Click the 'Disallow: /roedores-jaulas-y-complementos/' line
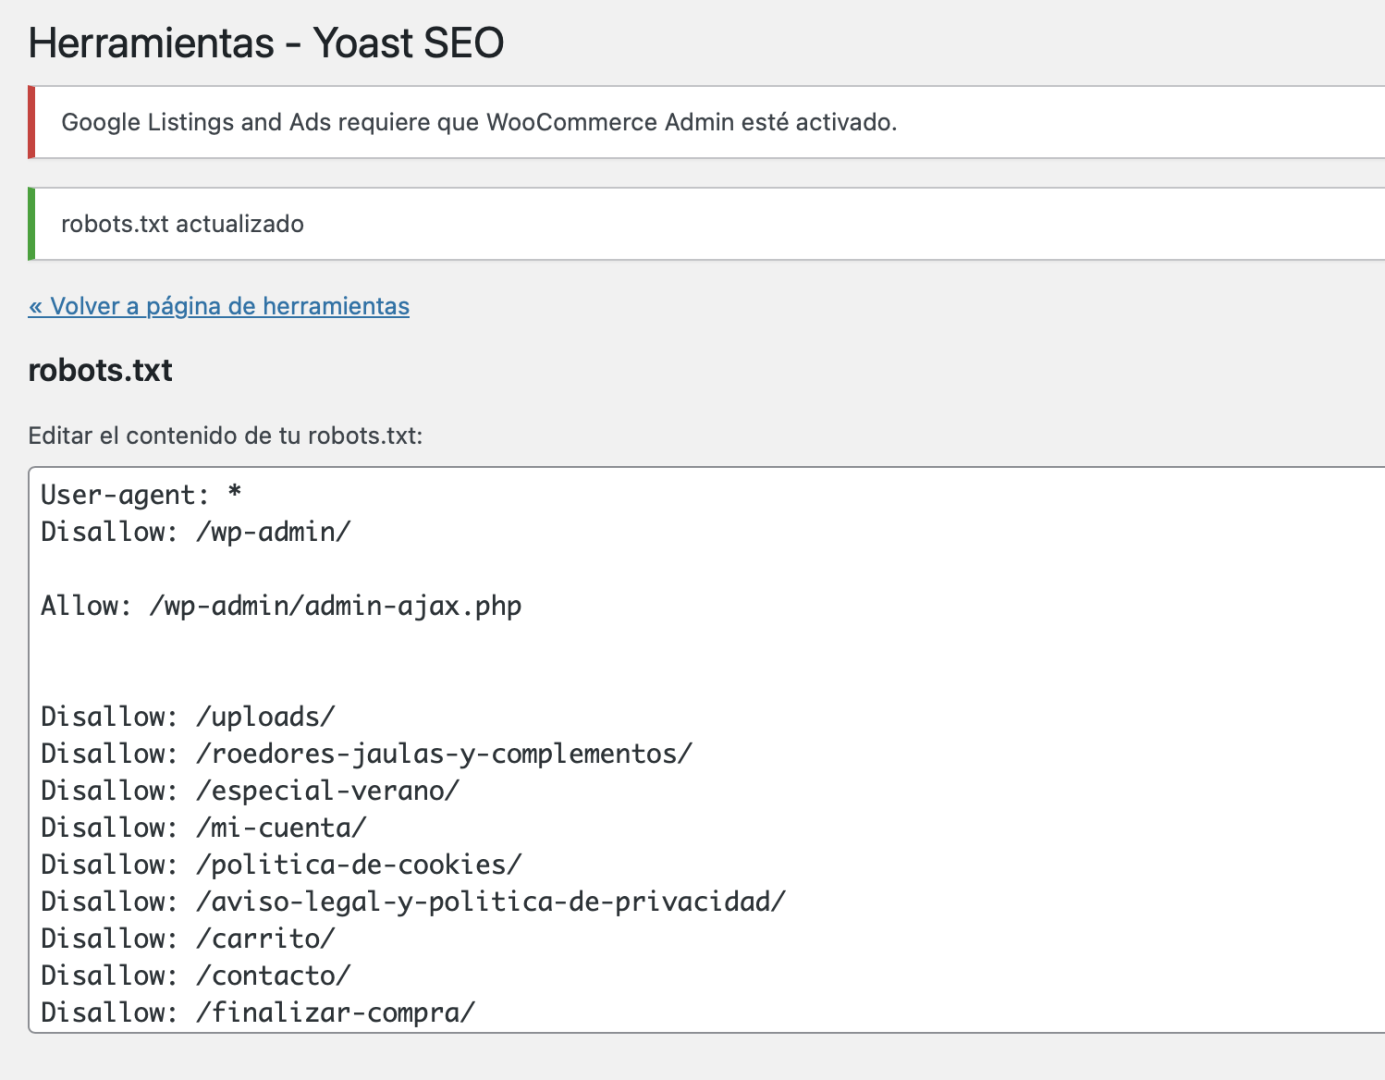Screen dimensions: 1385x1080 pyautogui.click(x=366, y=753)
